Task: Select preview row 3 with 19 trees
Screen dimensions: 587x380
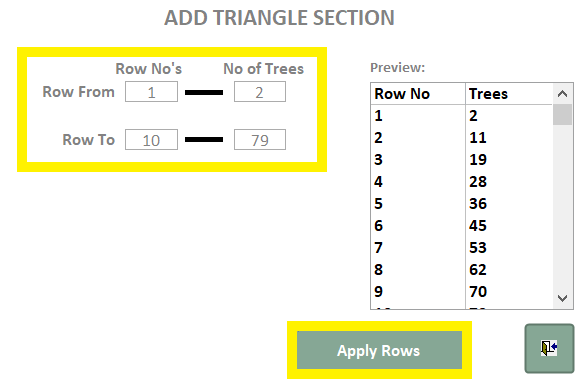Action: (x=462, y=160)
